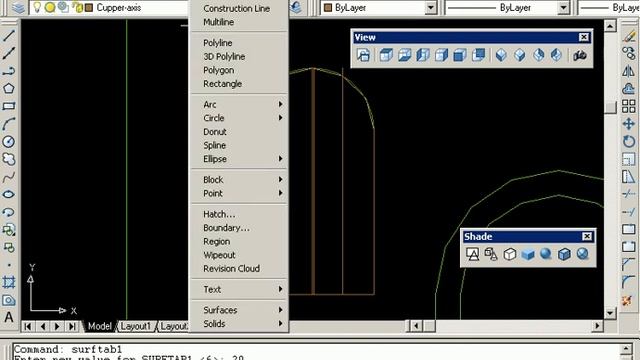The height and width of the screenshot is (360, 640).
Task: Select the Move tool in the right toolbar
Action: (x=629, y=124)
